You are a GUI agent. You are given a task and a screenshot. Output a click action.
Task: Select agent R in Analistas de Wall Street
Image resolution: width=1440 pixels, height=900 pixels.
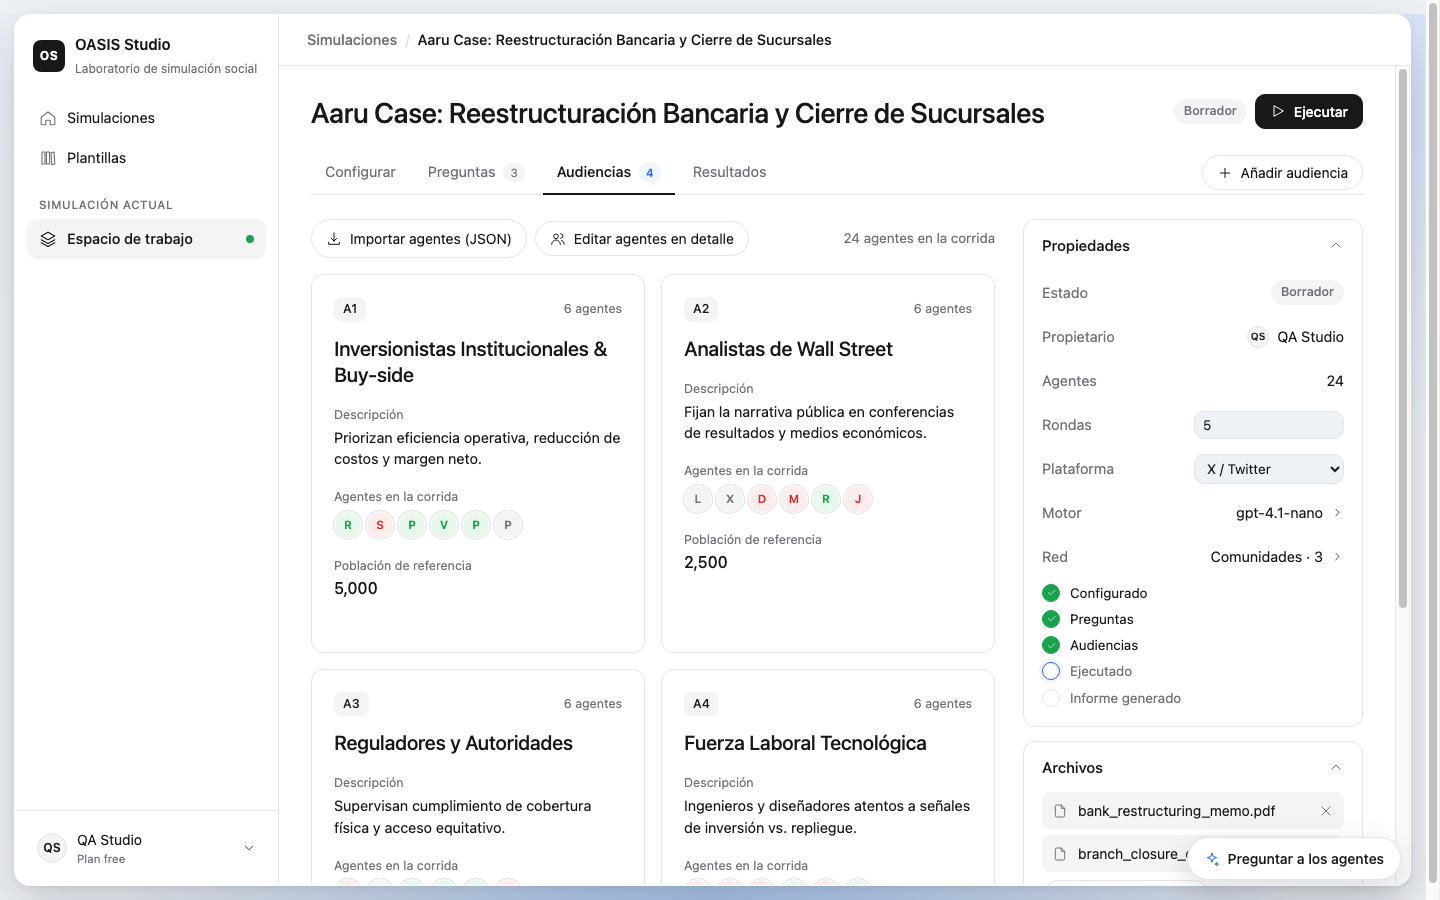click(826, 499)
